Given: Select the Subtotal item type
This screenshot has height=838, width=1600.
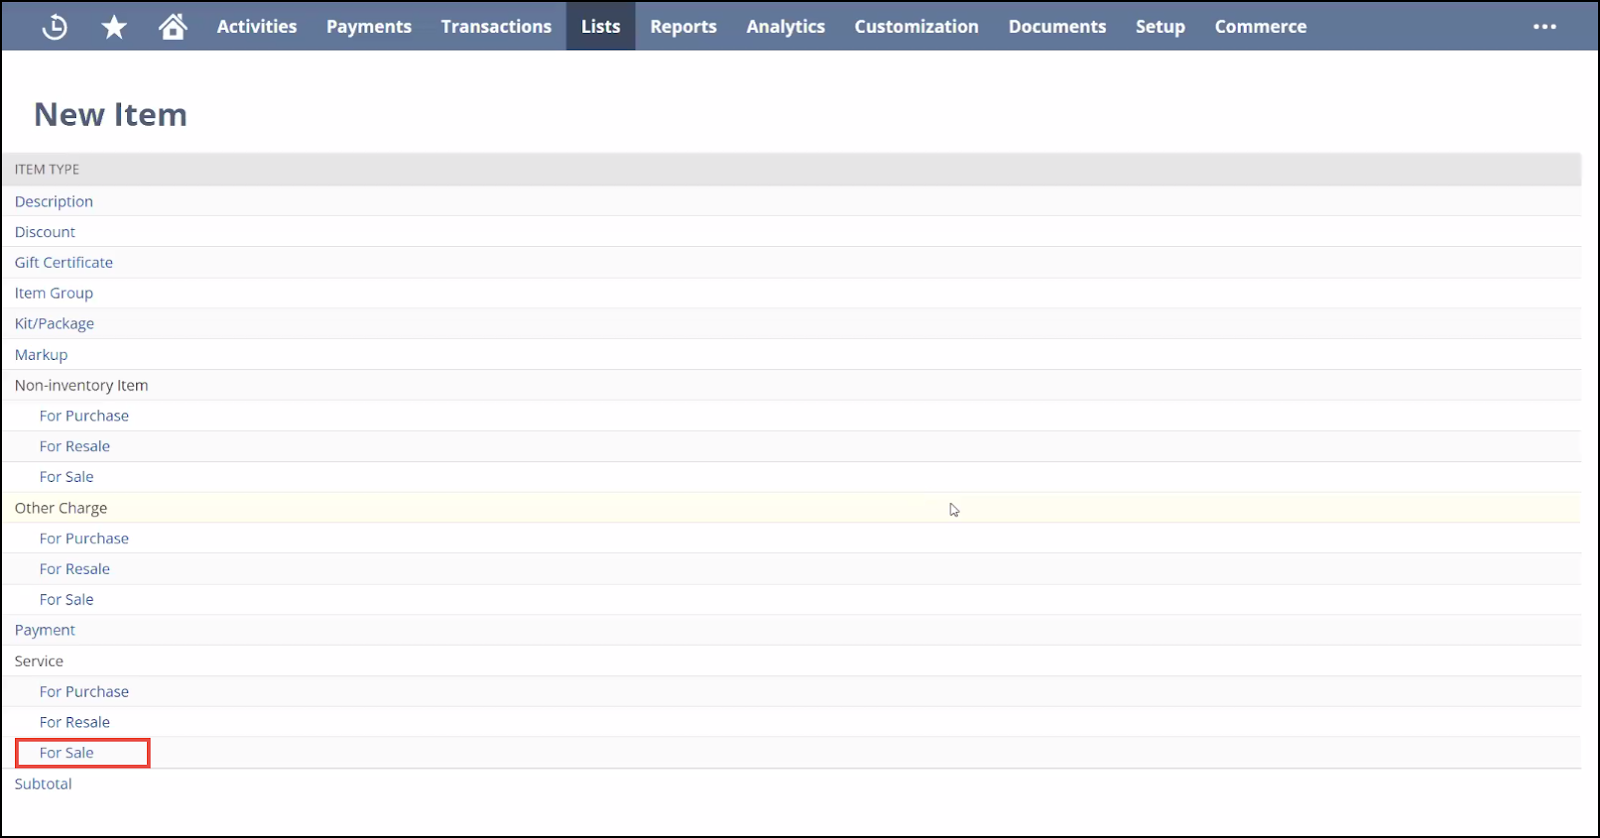Looking at the screenshot, I should [x=43, y=784].
